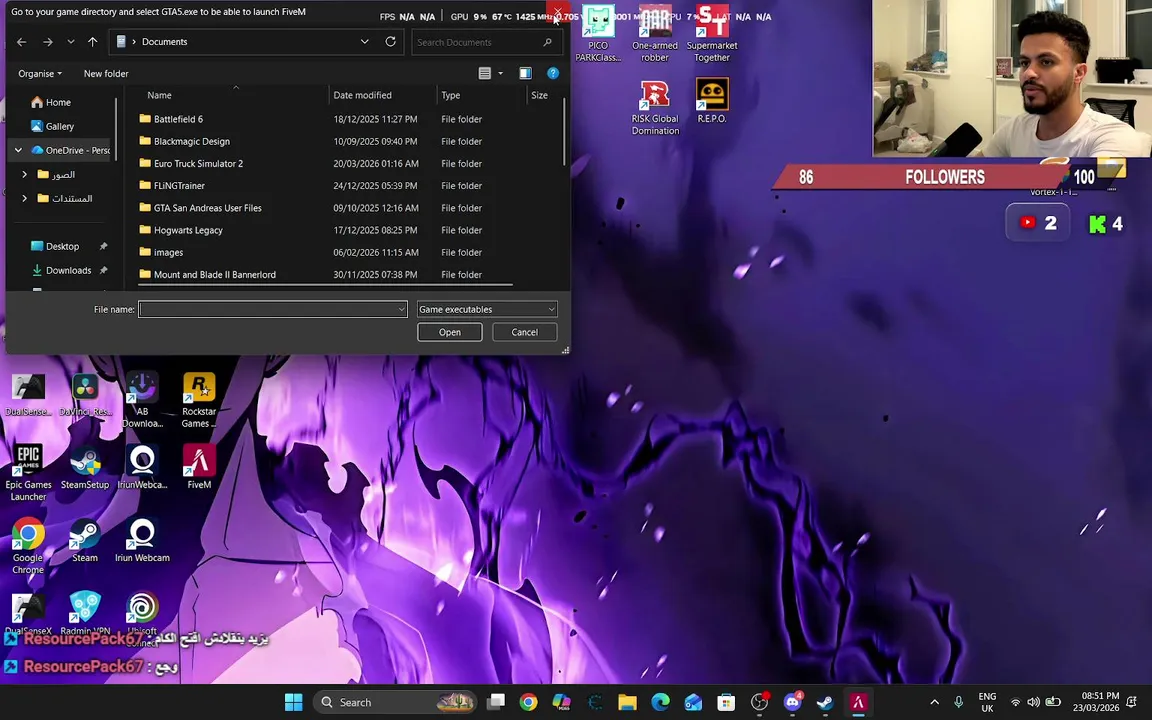Select the Supermarket Together desktop icon

[x=712, y=33]
